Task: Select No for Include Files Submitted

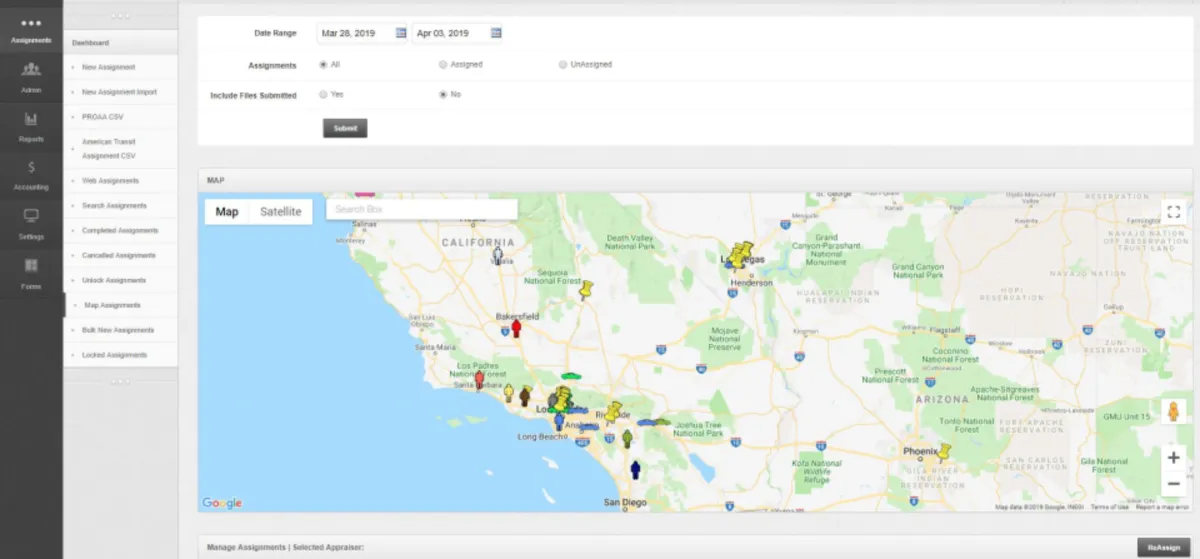Action: 443,94
